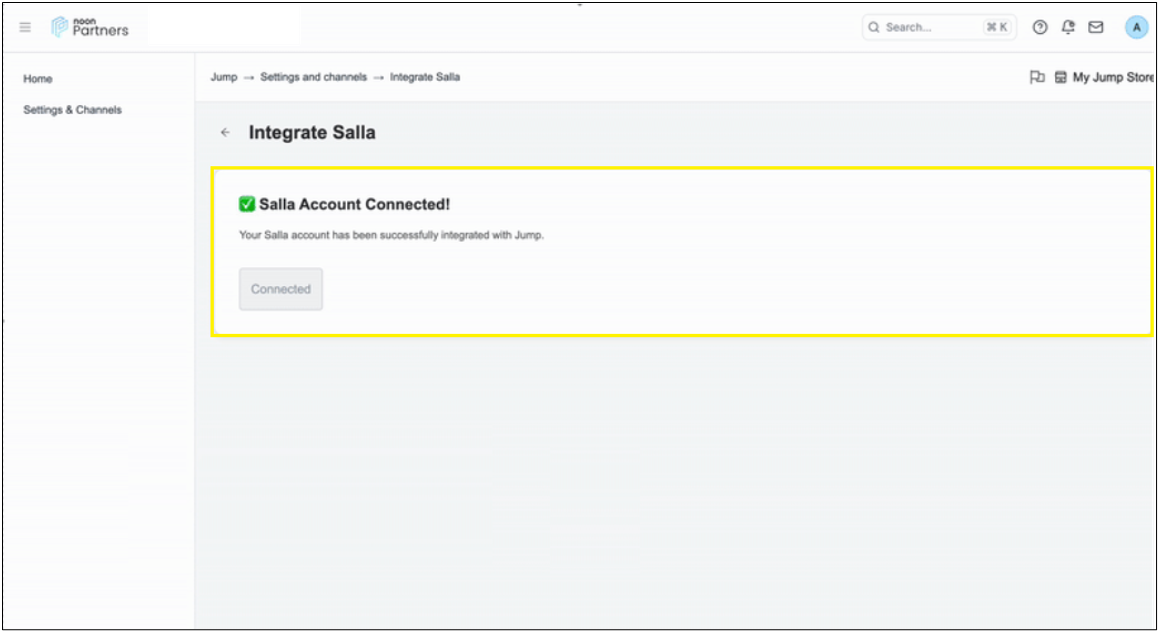Click the Integrate Salla page heading

click(x=311, y=132)
